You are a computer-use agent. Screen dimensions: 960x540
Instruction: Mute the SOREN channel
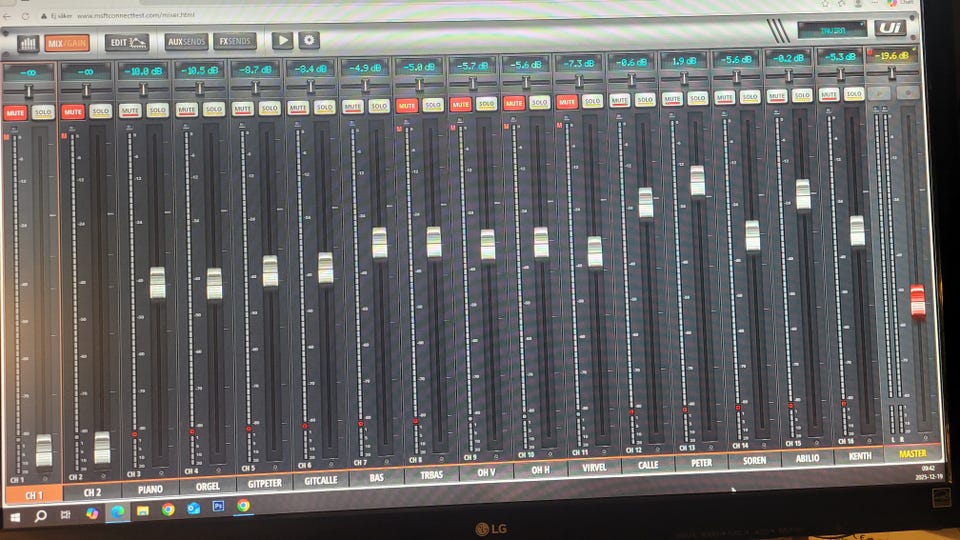724,98
